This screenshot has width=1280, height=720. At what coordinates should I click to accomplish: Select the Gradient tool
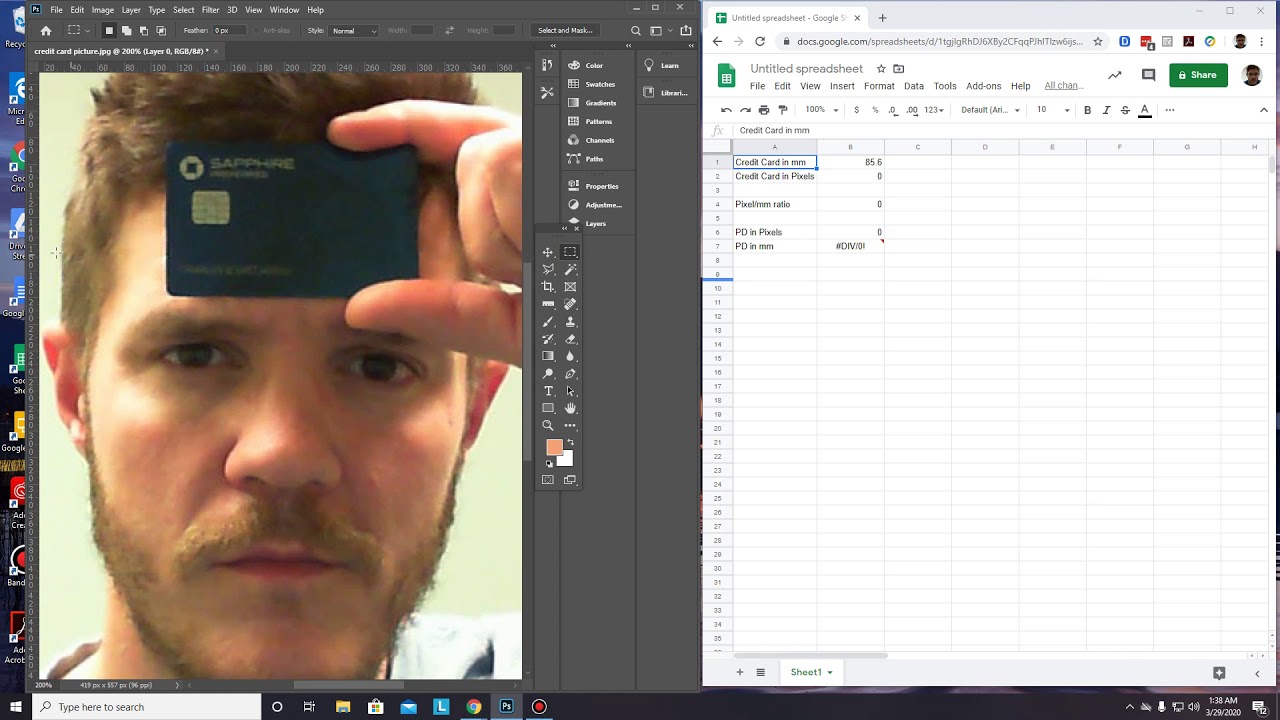tap(548, 356)
